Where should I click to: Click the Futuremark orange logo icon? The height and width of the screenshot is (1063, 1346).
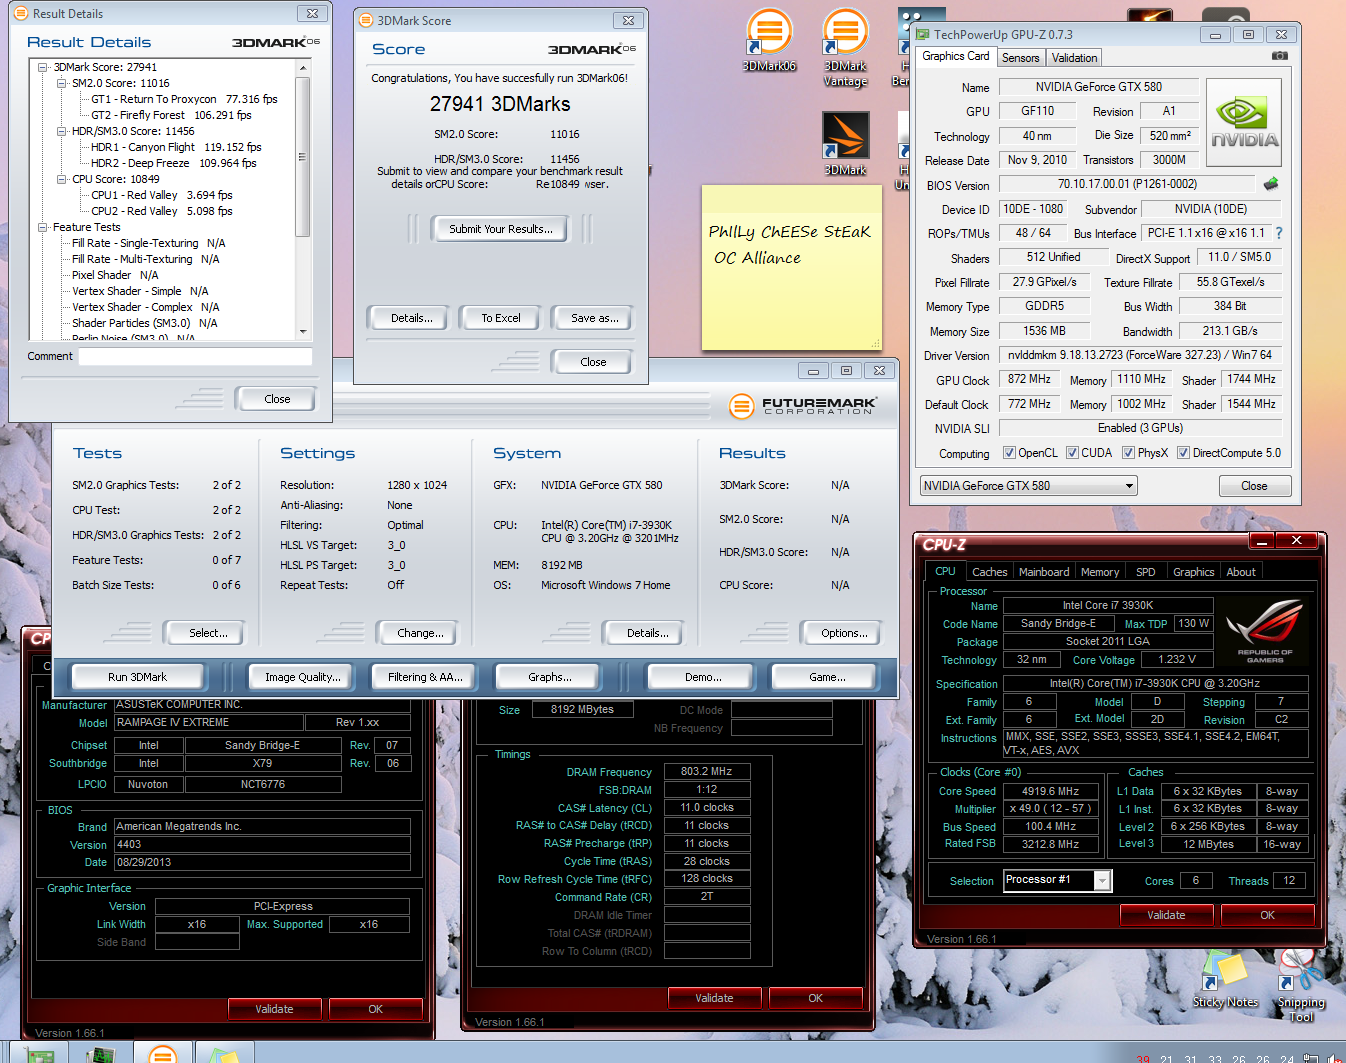pos(741,406)
